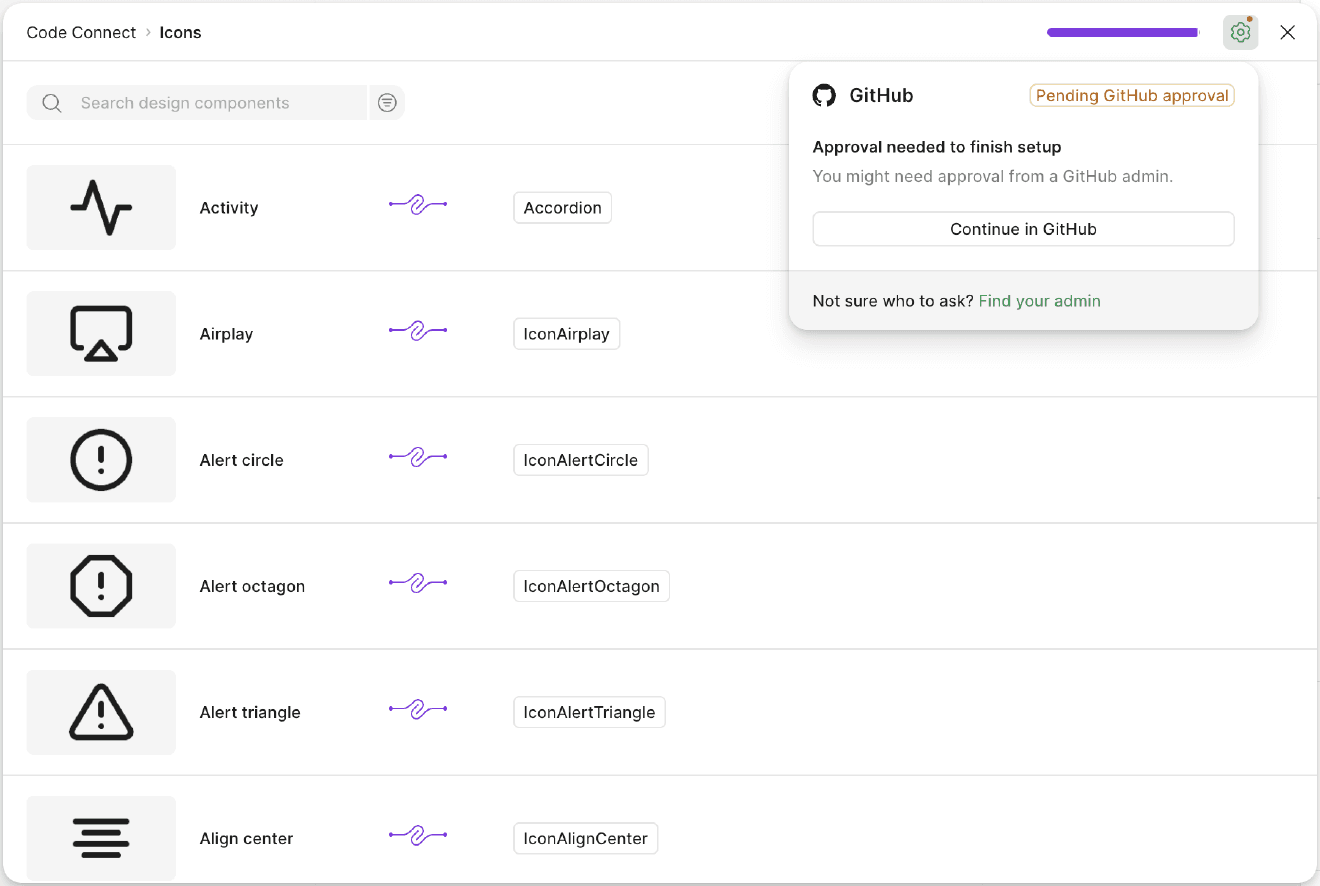Select the Activity icon thumbnail
1320x886 pixels.
click(100, 207)
